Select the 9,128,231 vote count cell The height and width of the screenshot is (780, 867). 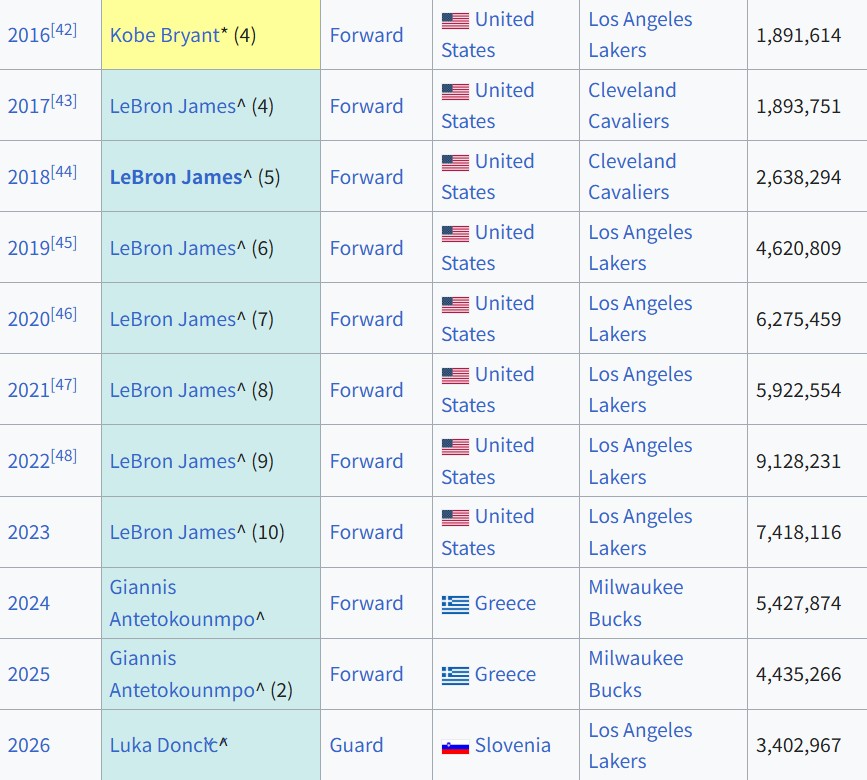coord(798,461)
